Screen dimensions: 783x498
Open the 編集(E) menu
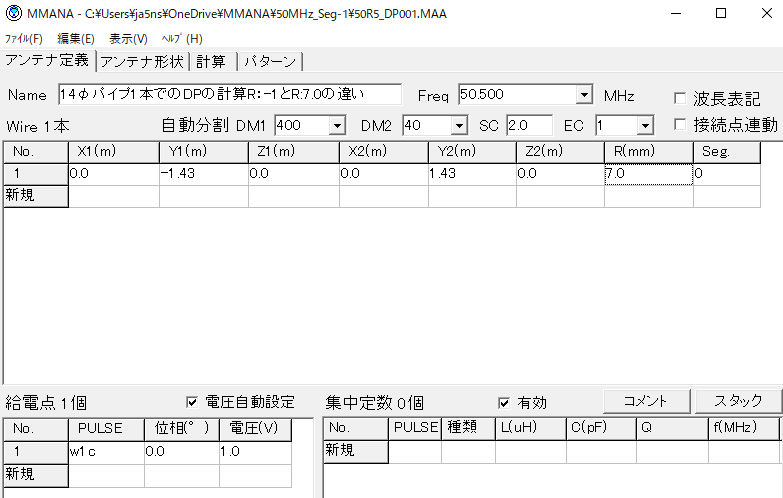tap(76, 38)
